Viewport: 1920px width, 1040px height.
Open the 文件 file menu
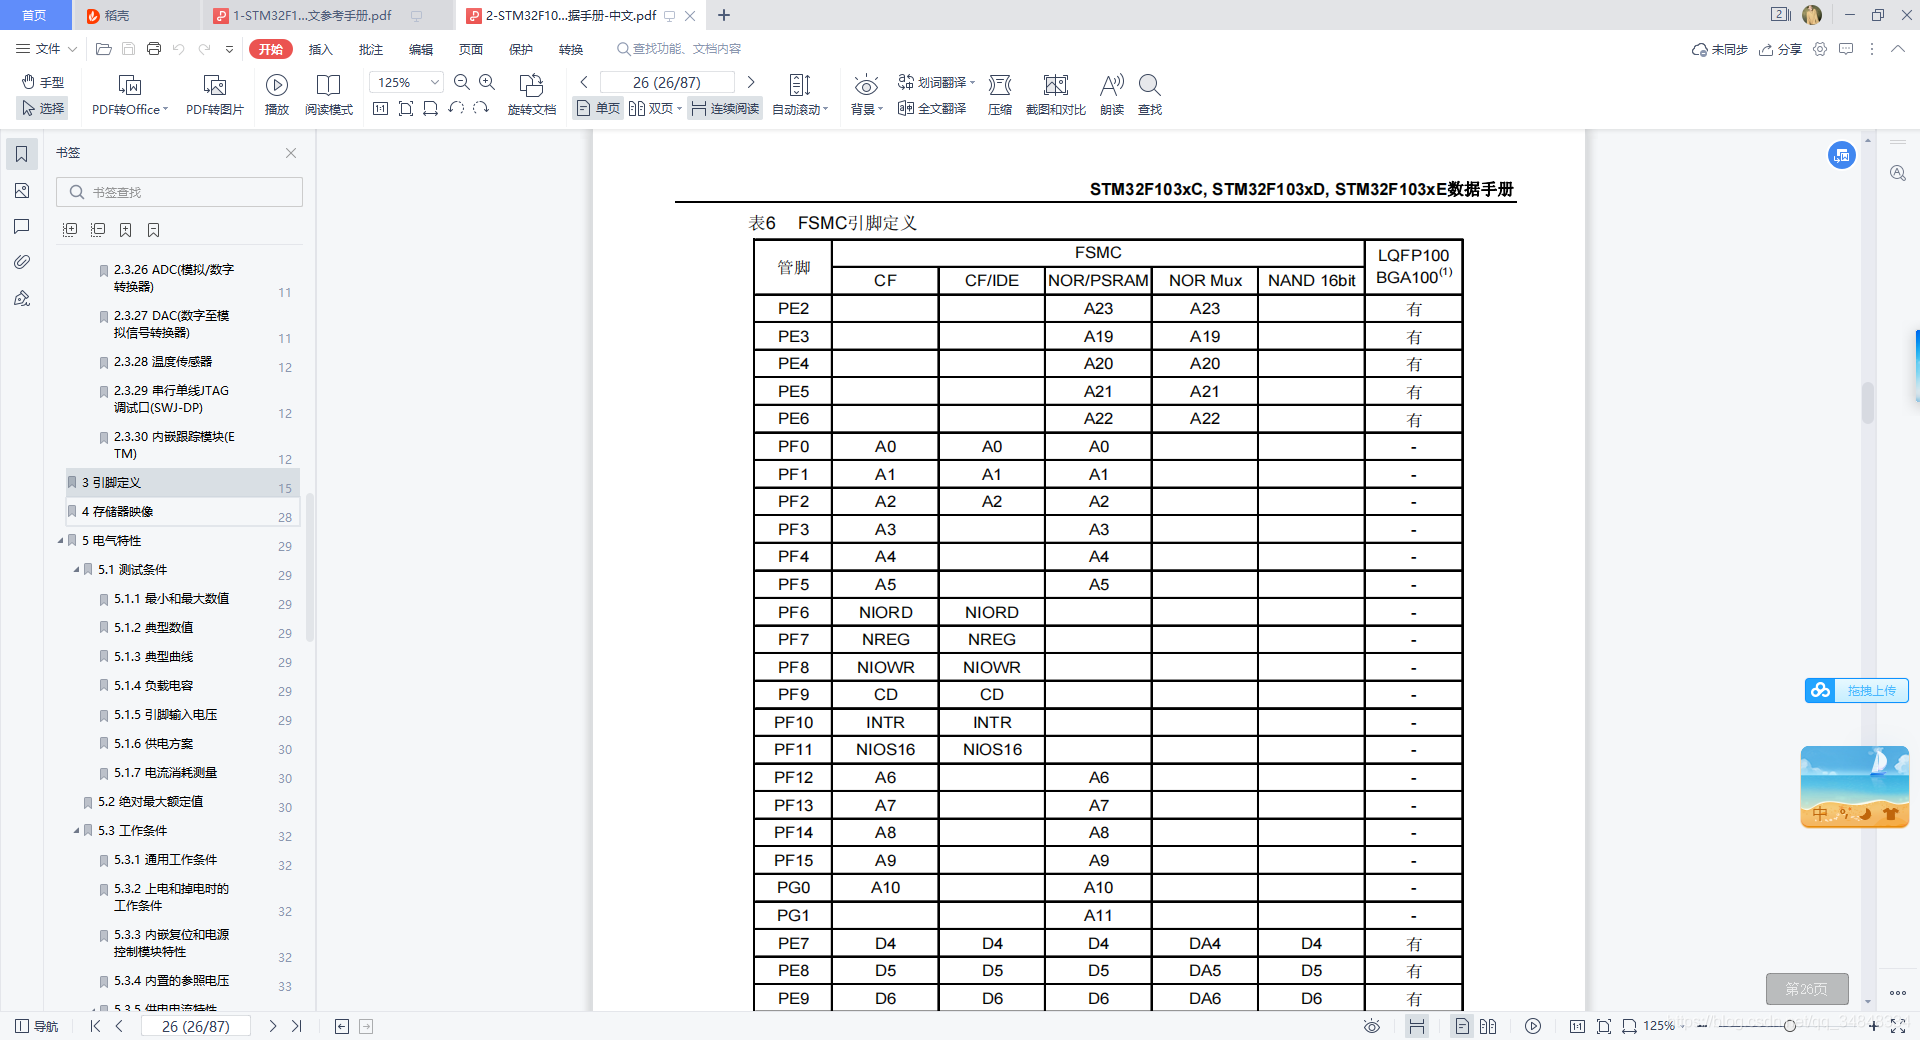coord(46,49)
